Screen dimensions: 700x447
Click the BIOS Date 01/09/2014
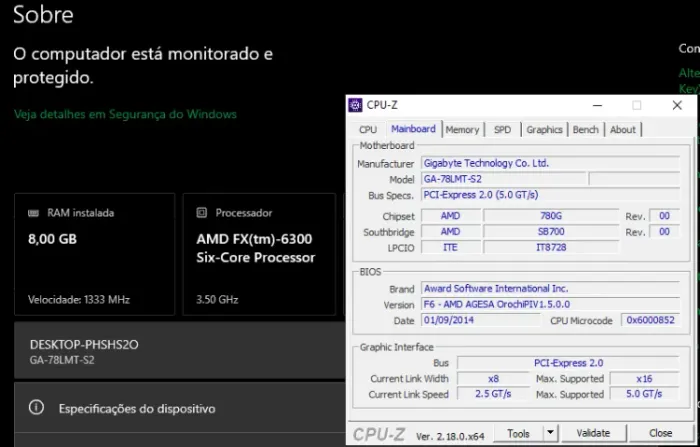point(480,320)
